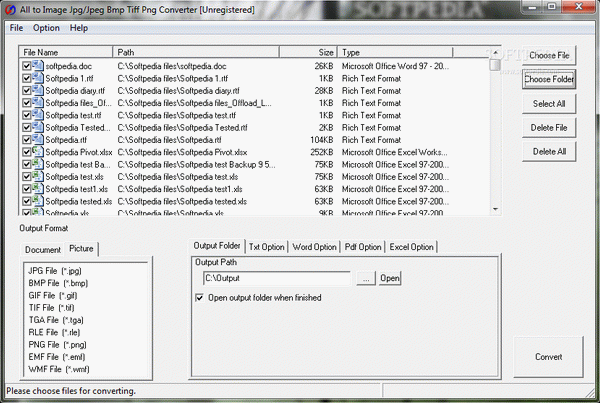Screen dimensions: 600x403
Task: Select GIF File (*.gif) format
Action: (x=53, y=295)
